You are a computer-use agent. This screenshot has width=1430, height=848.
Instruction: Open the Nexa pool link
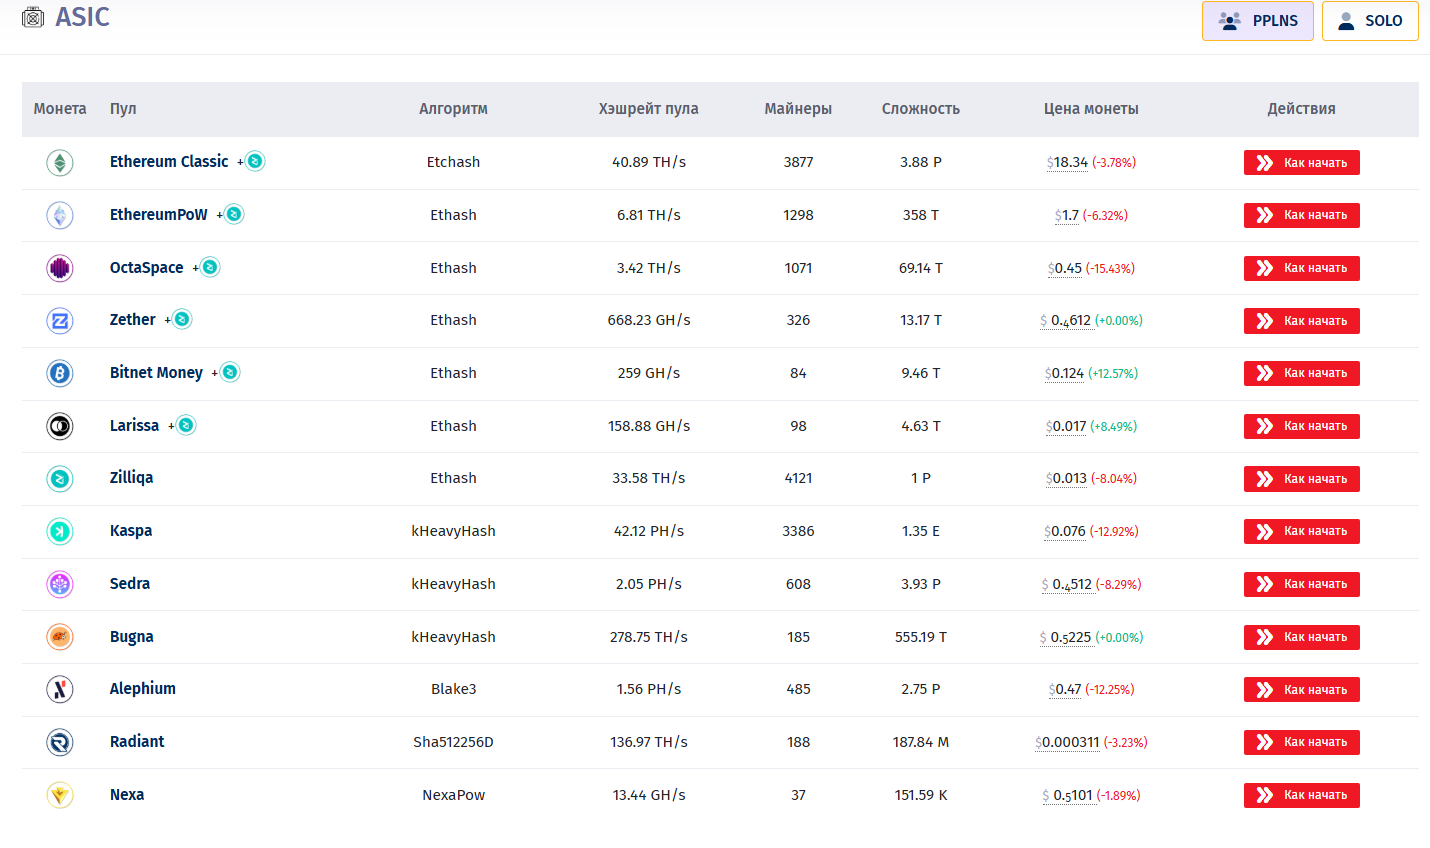[127, 794]
